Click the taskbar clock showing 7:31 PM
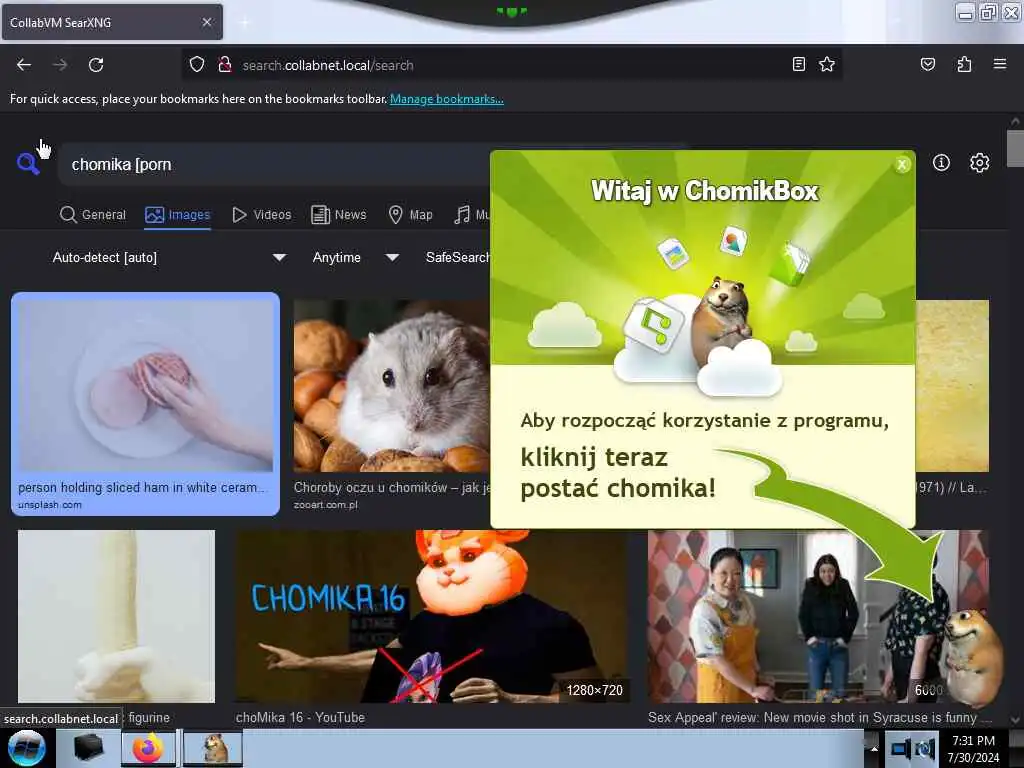 coord(973,749)
